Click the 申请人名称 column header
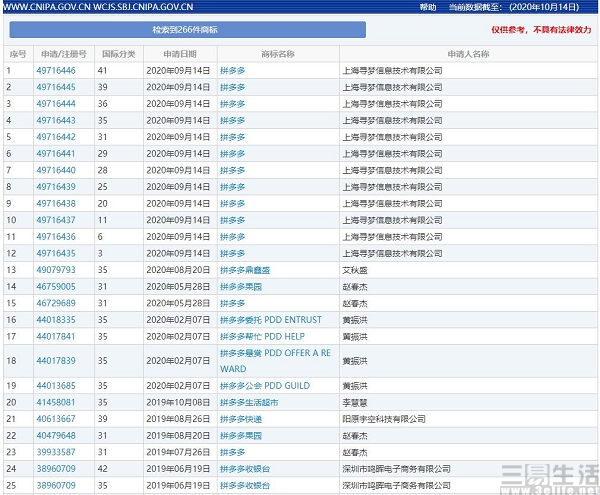Screen dimensions: 600x495 (468, 54)
